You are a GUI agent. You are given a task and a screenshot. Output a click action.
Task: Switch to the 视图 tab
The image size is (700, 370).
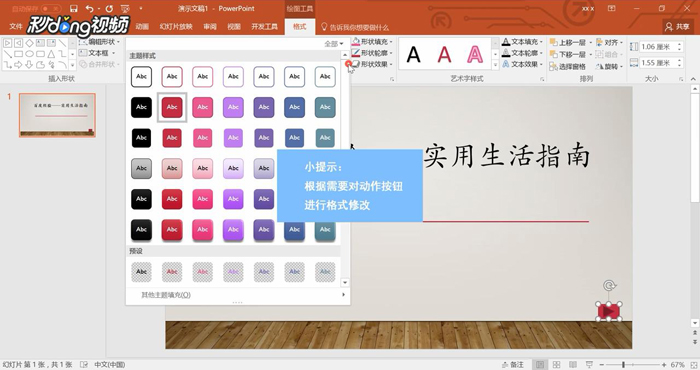tap(234, 26)
